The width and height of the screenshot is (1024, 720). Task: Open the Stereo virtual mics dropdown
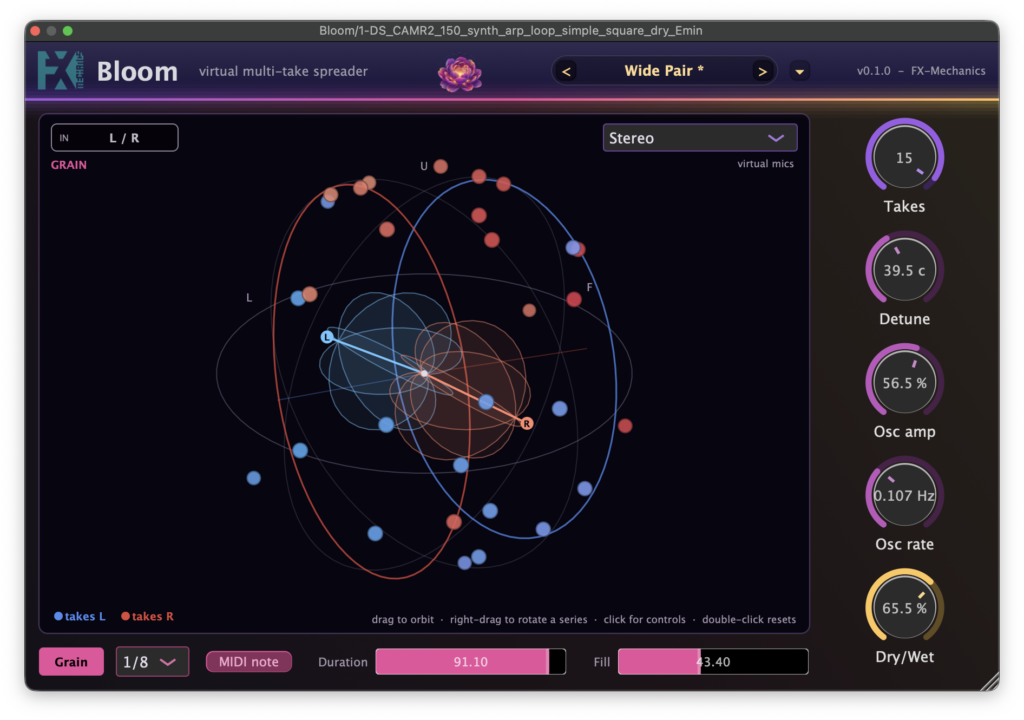[699, 138]
